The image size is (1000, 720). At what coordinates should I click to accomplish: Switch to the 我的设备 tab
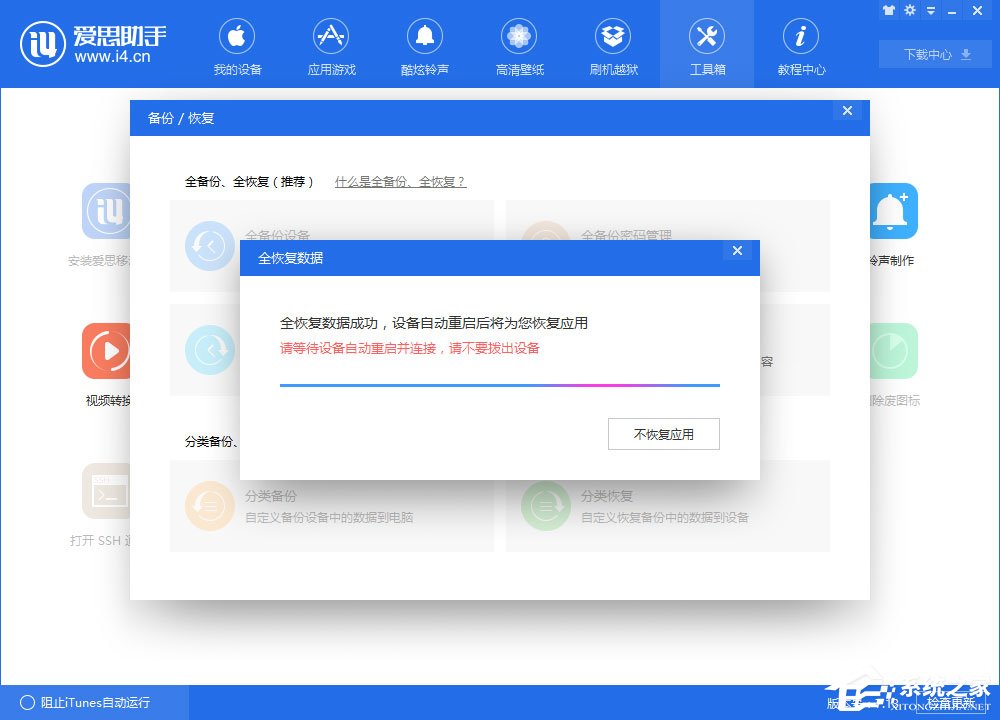pyautogui.click(x=237, y=36)
